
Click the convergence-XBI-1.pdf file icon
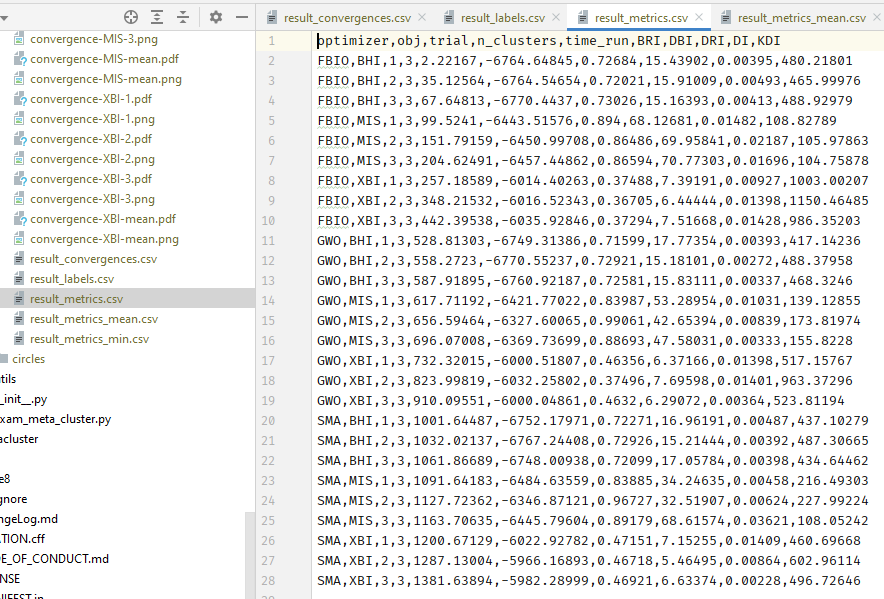pos(19,99)
